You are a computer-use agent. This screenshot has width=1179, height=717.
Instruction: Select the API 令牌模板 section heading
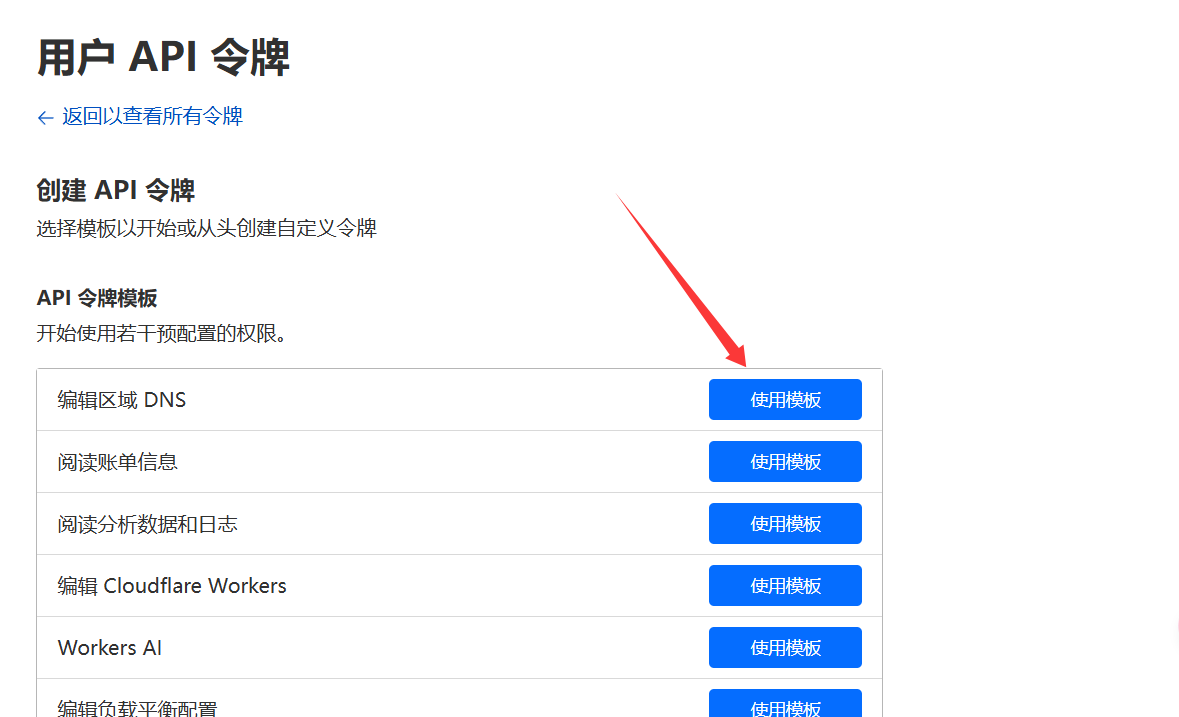pyautogui.click(x=97, y=298)
